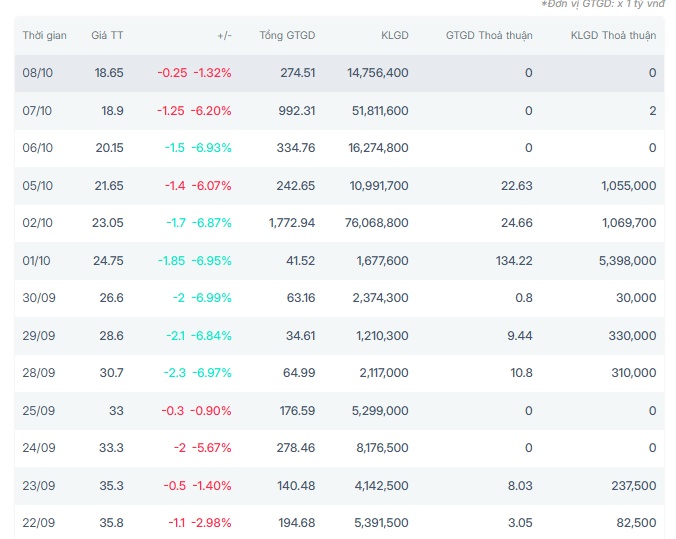Click volume 51,811,600
Image resolution: width=676 pixels, height=539 pixels.
[380, 111]
